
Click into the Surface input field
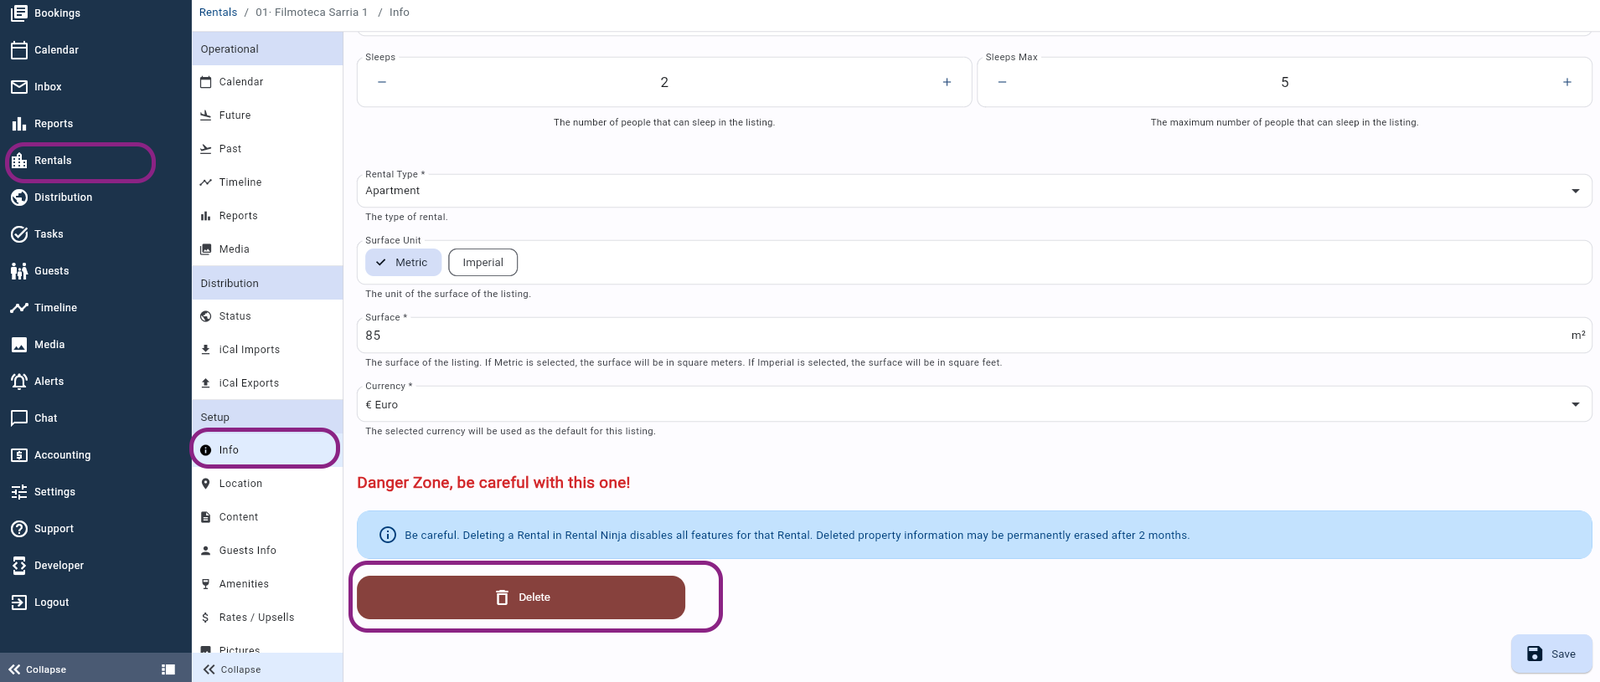pyautogui.click(x=960, y=335)
